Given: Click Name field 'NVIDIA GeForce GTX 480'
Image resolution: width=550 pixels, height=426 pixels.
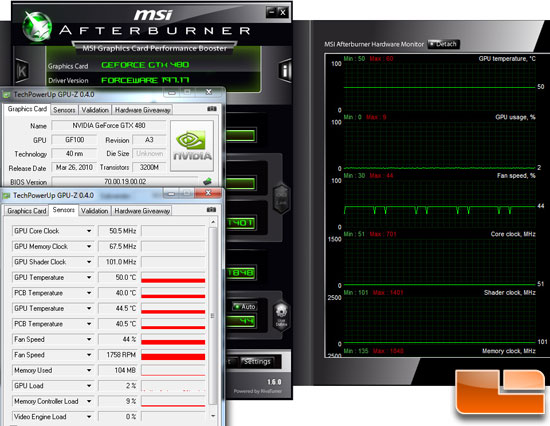Looking at the screenshot, I should tap(108, 125).
